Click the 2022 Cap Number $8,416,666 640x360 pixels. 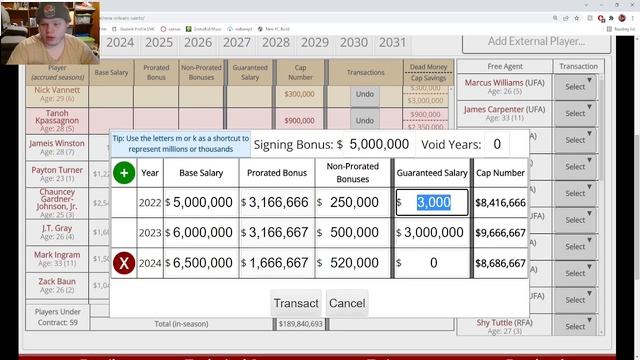(x=500, y=202)
